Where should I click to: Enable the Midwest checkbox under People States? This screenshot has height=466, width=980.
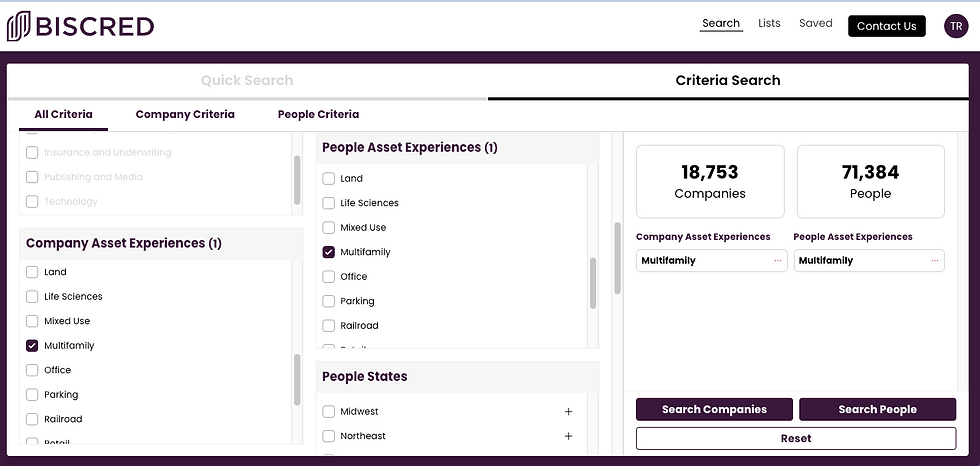tap(329, 412)
